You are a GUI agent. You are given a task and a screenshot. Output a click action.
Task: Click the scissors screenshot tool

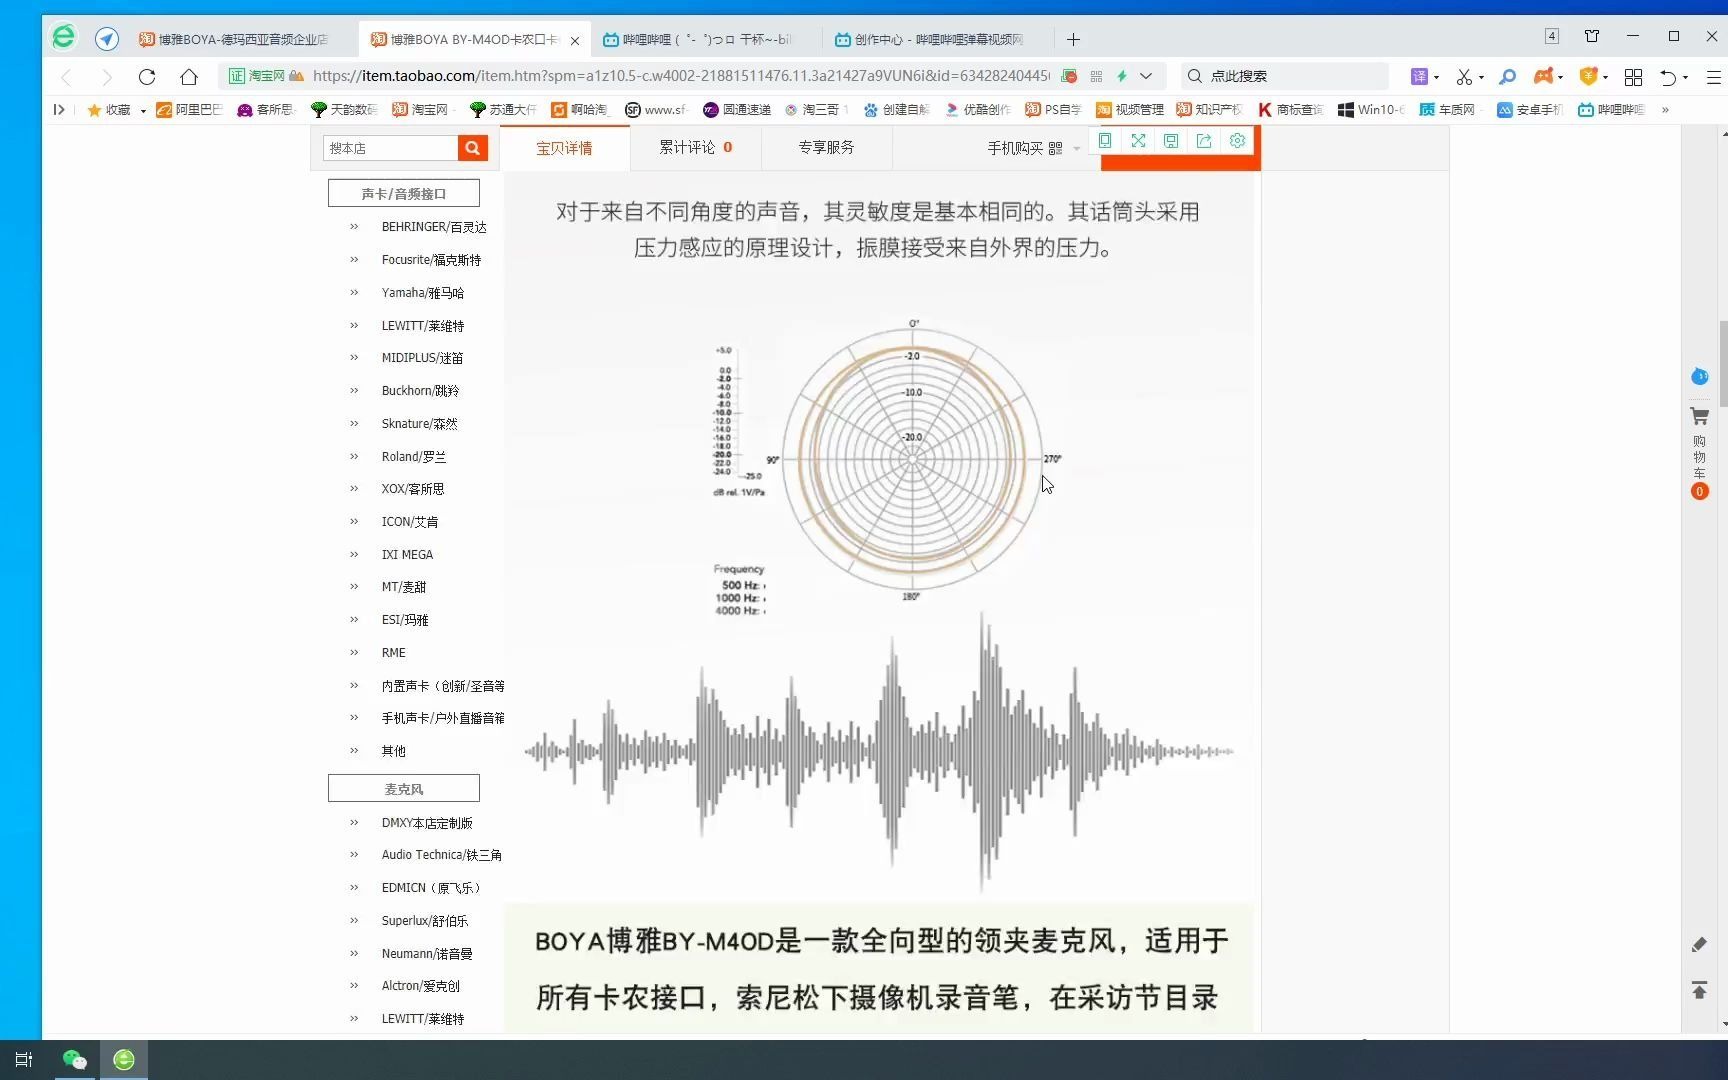tap(1464, 76)
